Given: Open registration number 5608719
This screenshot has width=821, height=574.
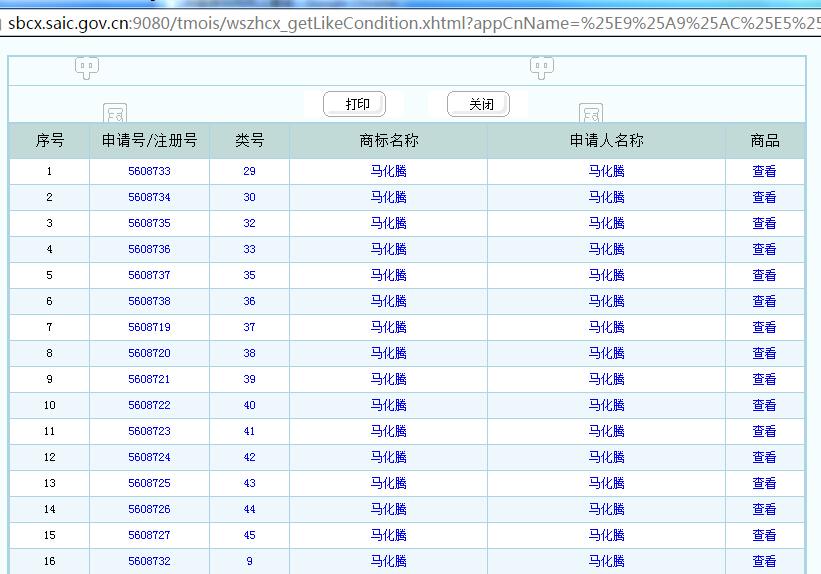Looking at the screenshot, I should point(149,327).
